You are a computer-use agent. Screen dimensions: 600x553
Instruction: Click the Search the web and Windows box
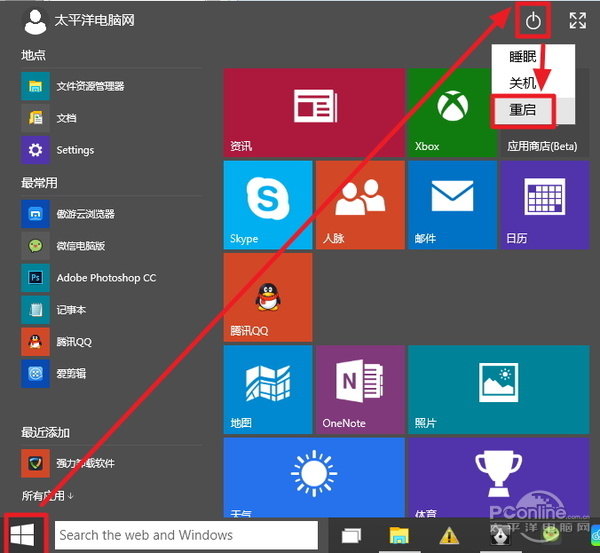pos(186,535)
